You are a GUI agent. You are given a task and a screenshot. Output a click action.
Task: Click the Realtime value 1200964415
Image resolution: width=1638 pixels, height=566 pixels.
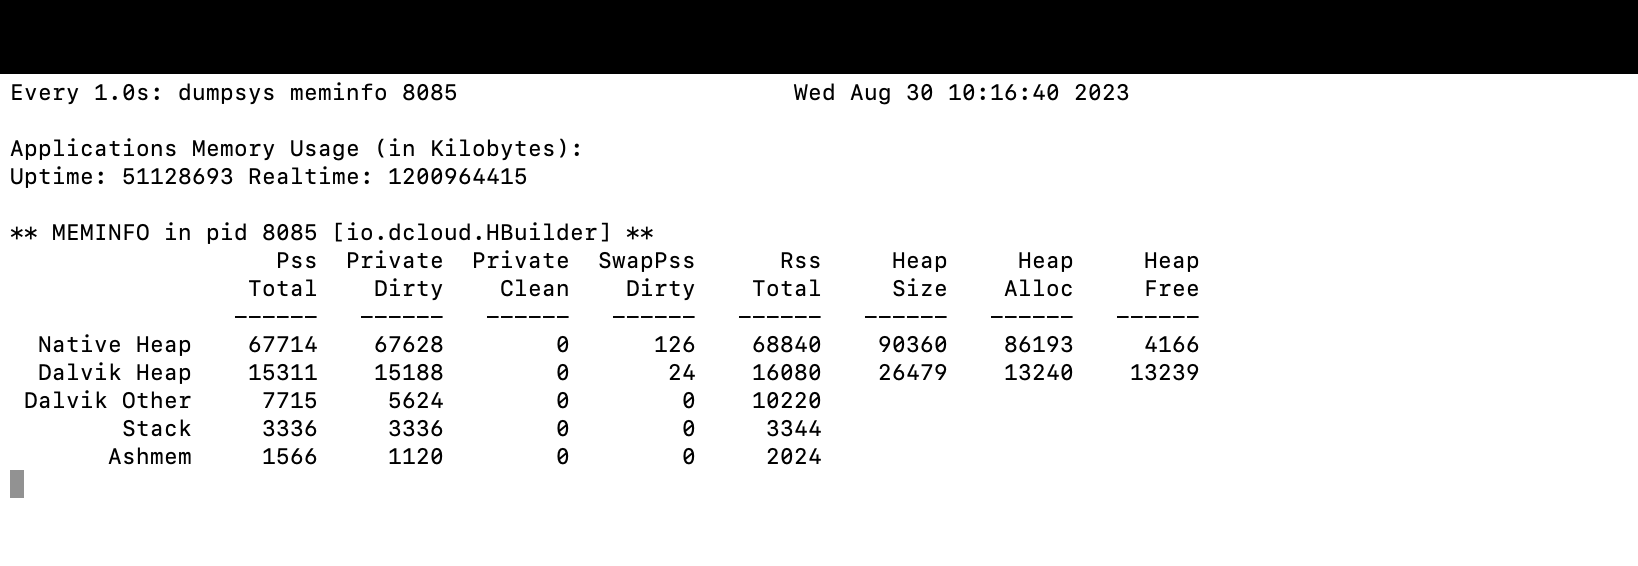(x=457, y=177)
